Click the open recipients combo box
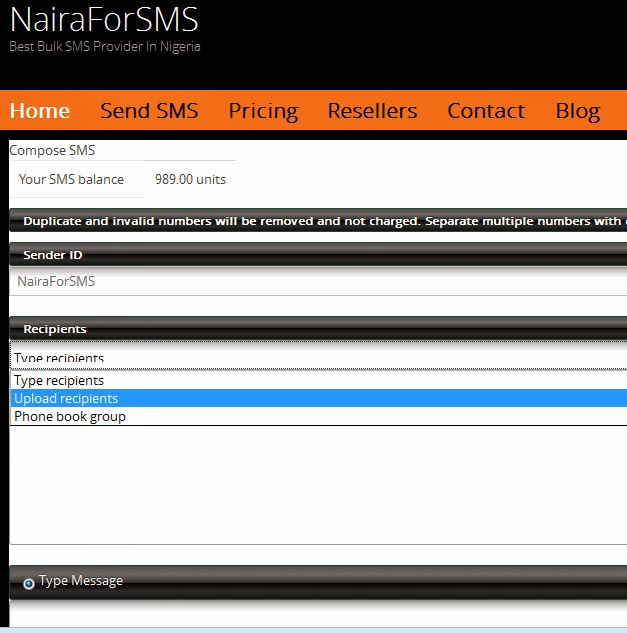This screenshot has width=627, height=633. pos(318,355)
